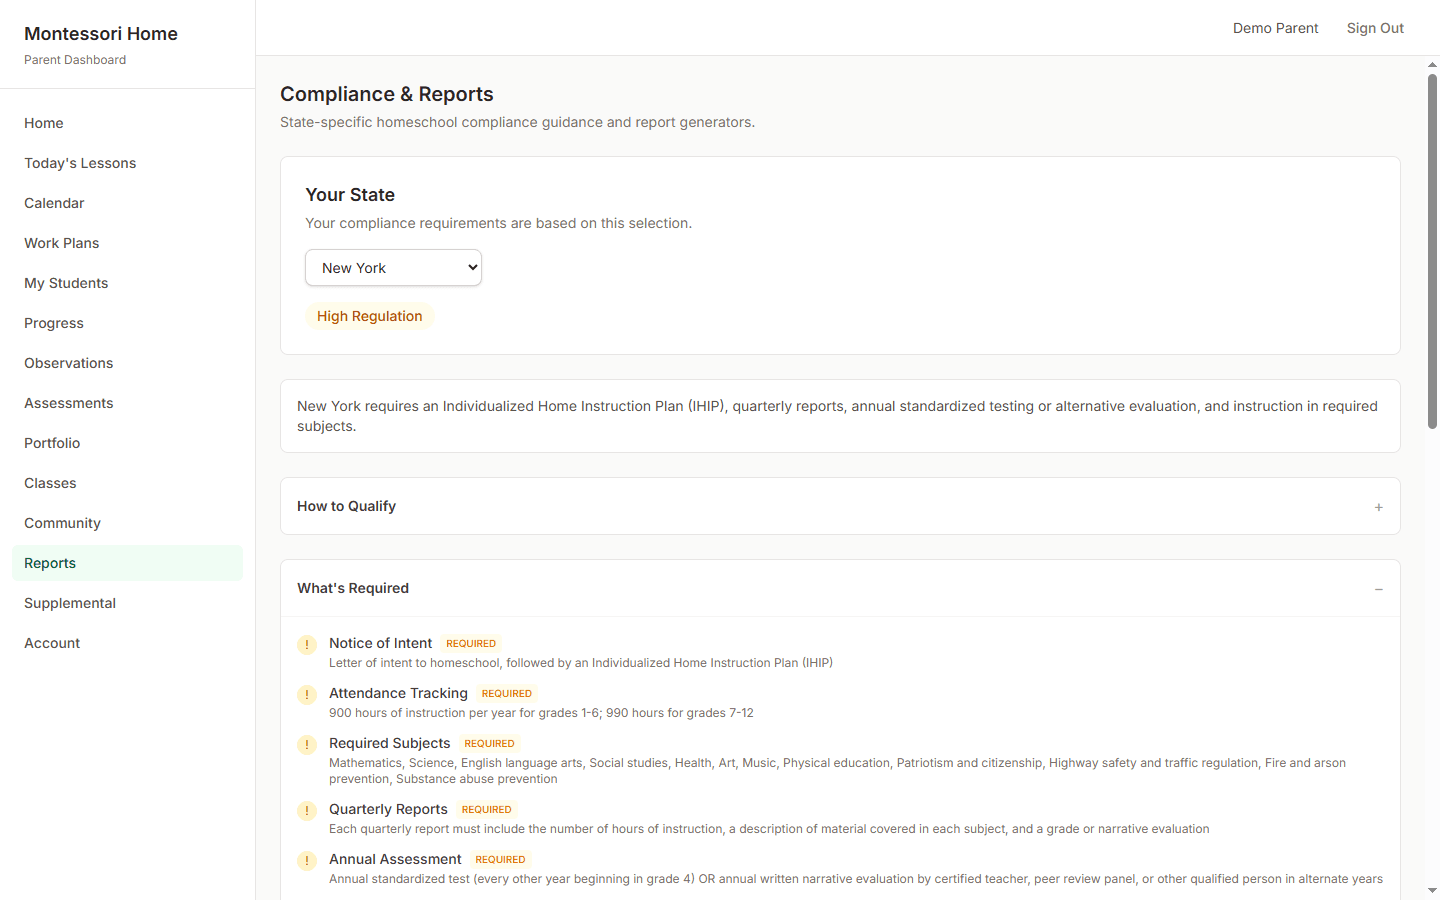Viewport: 1440px width, 900px height.
Task: Click the Attendance Tracking alert icon
Action: [307, 695]
